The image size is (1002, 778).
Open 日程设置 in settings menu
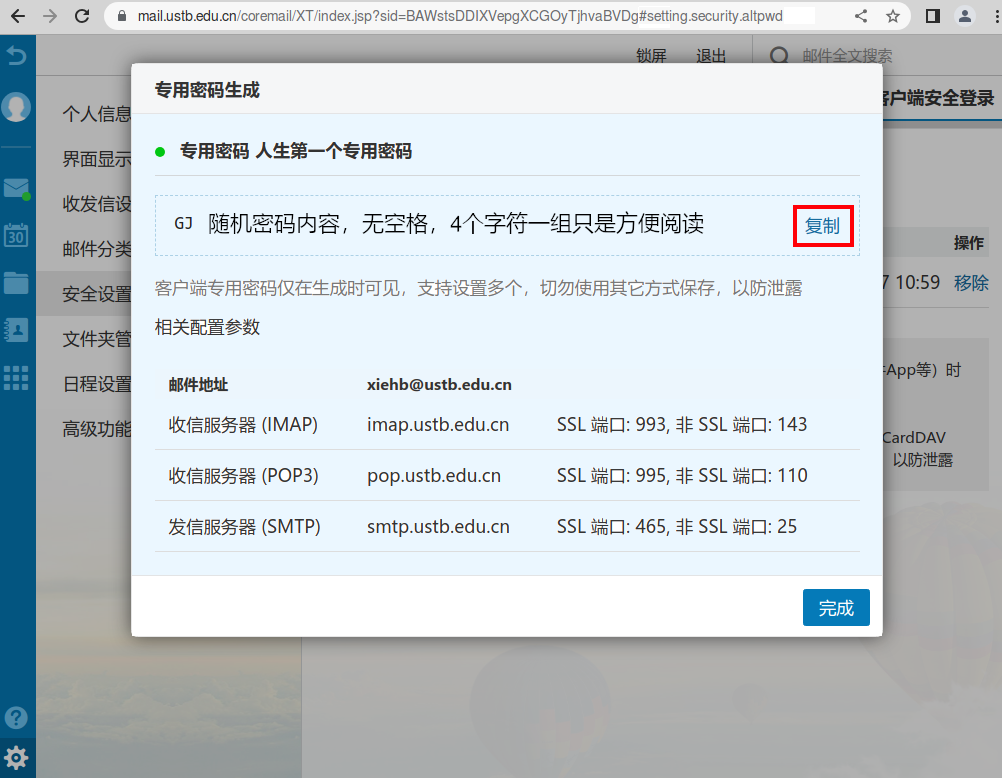[97, 384]
